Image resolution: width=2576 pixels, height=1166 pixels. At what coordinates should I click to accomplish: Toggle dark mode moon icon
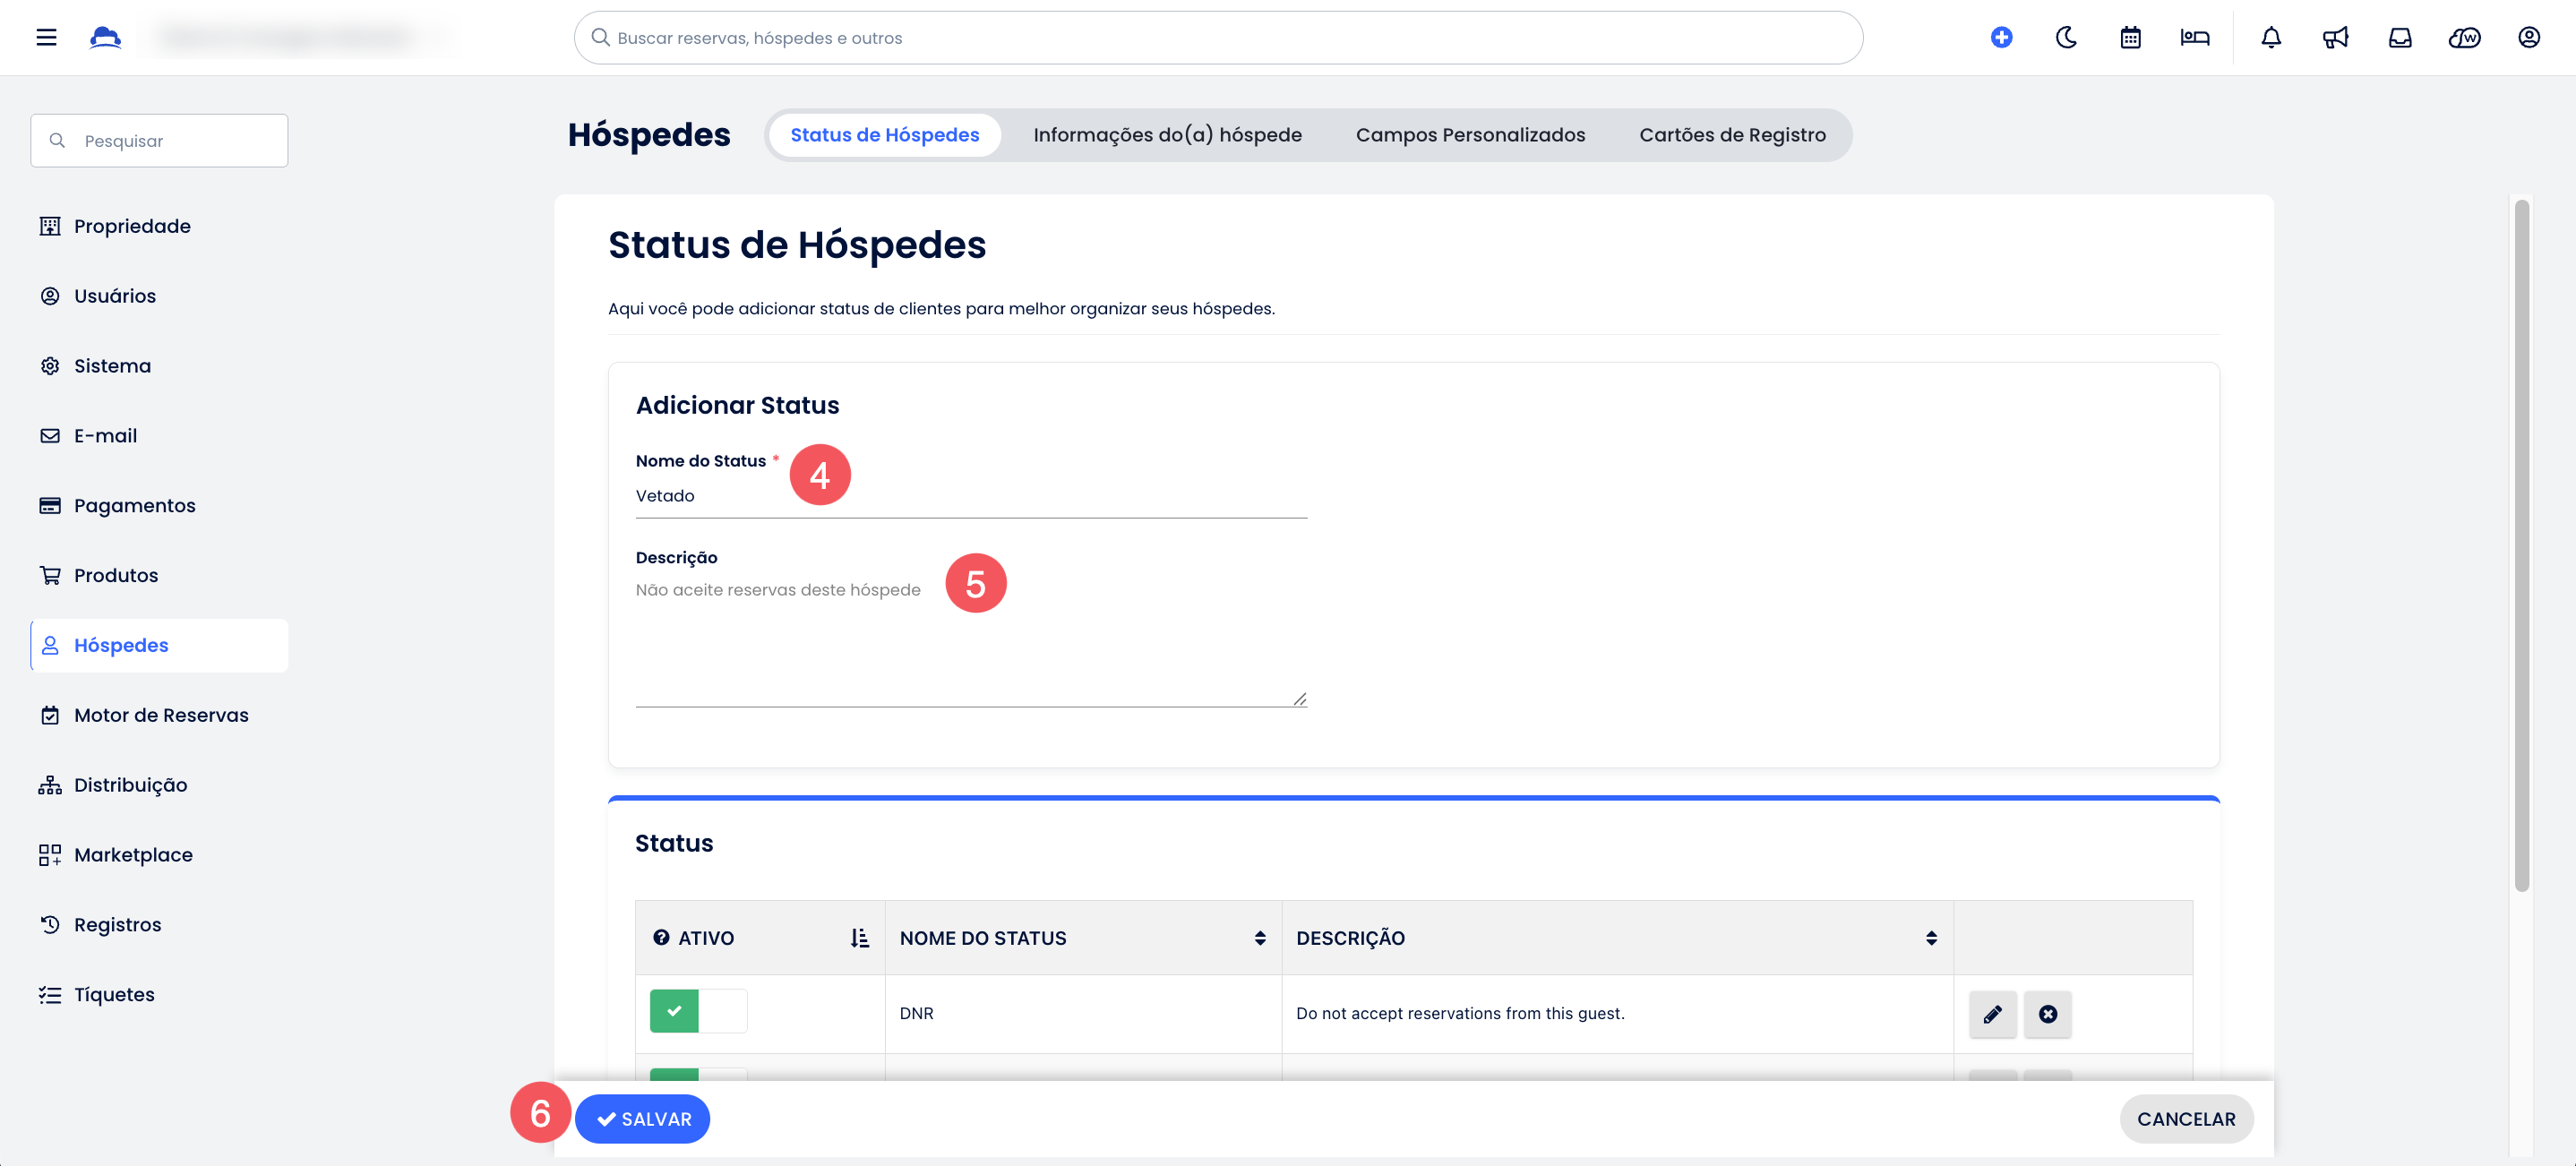click(2066, 38)
